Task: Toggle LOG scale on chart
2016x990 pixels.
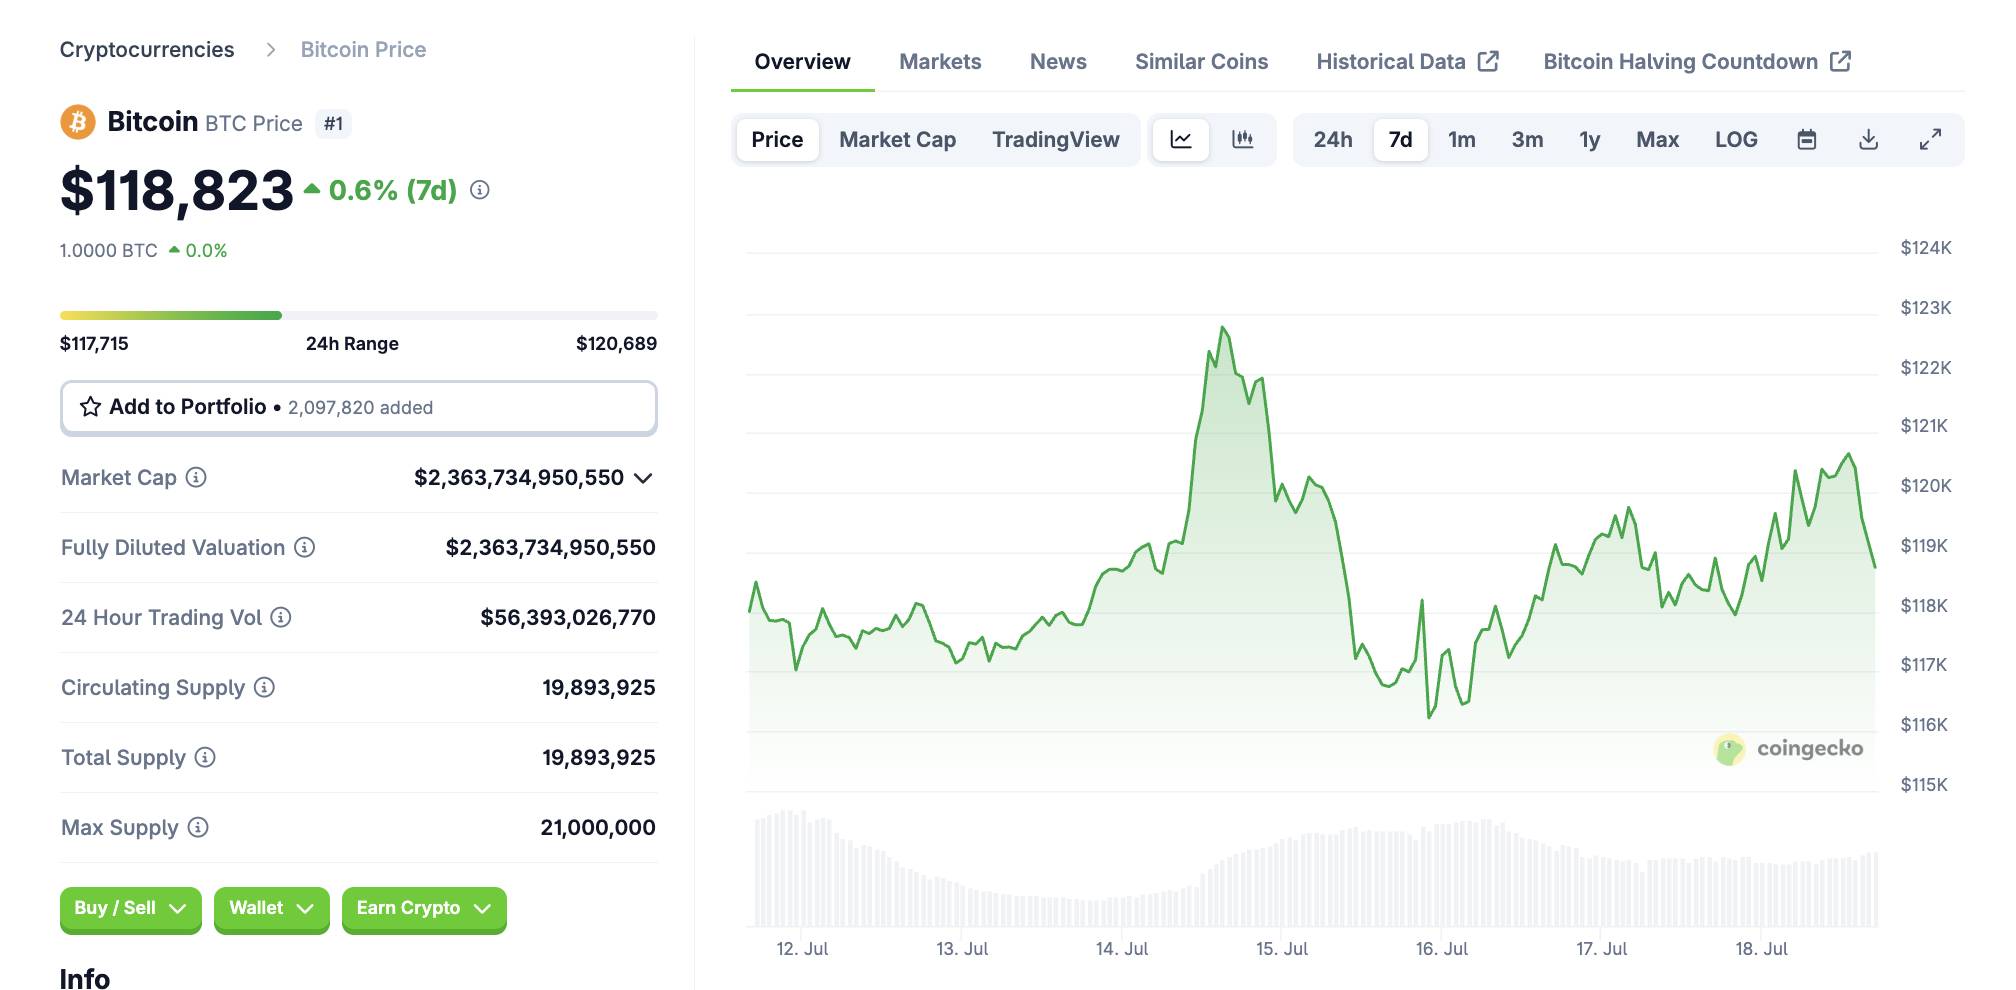Action: coord(1736,140)
